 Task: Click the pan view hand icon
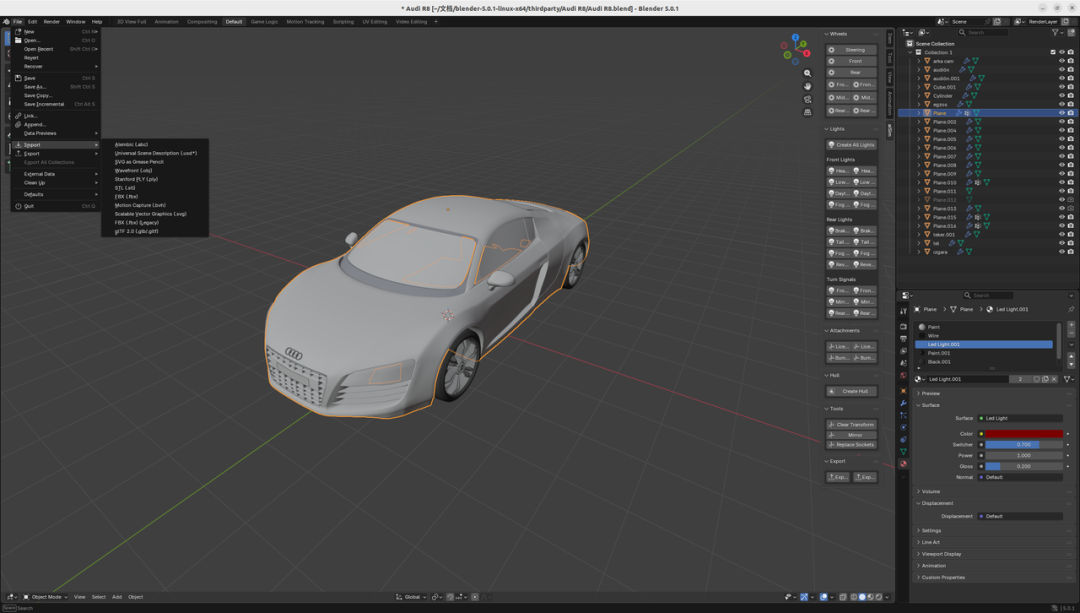tap(807, 86)
